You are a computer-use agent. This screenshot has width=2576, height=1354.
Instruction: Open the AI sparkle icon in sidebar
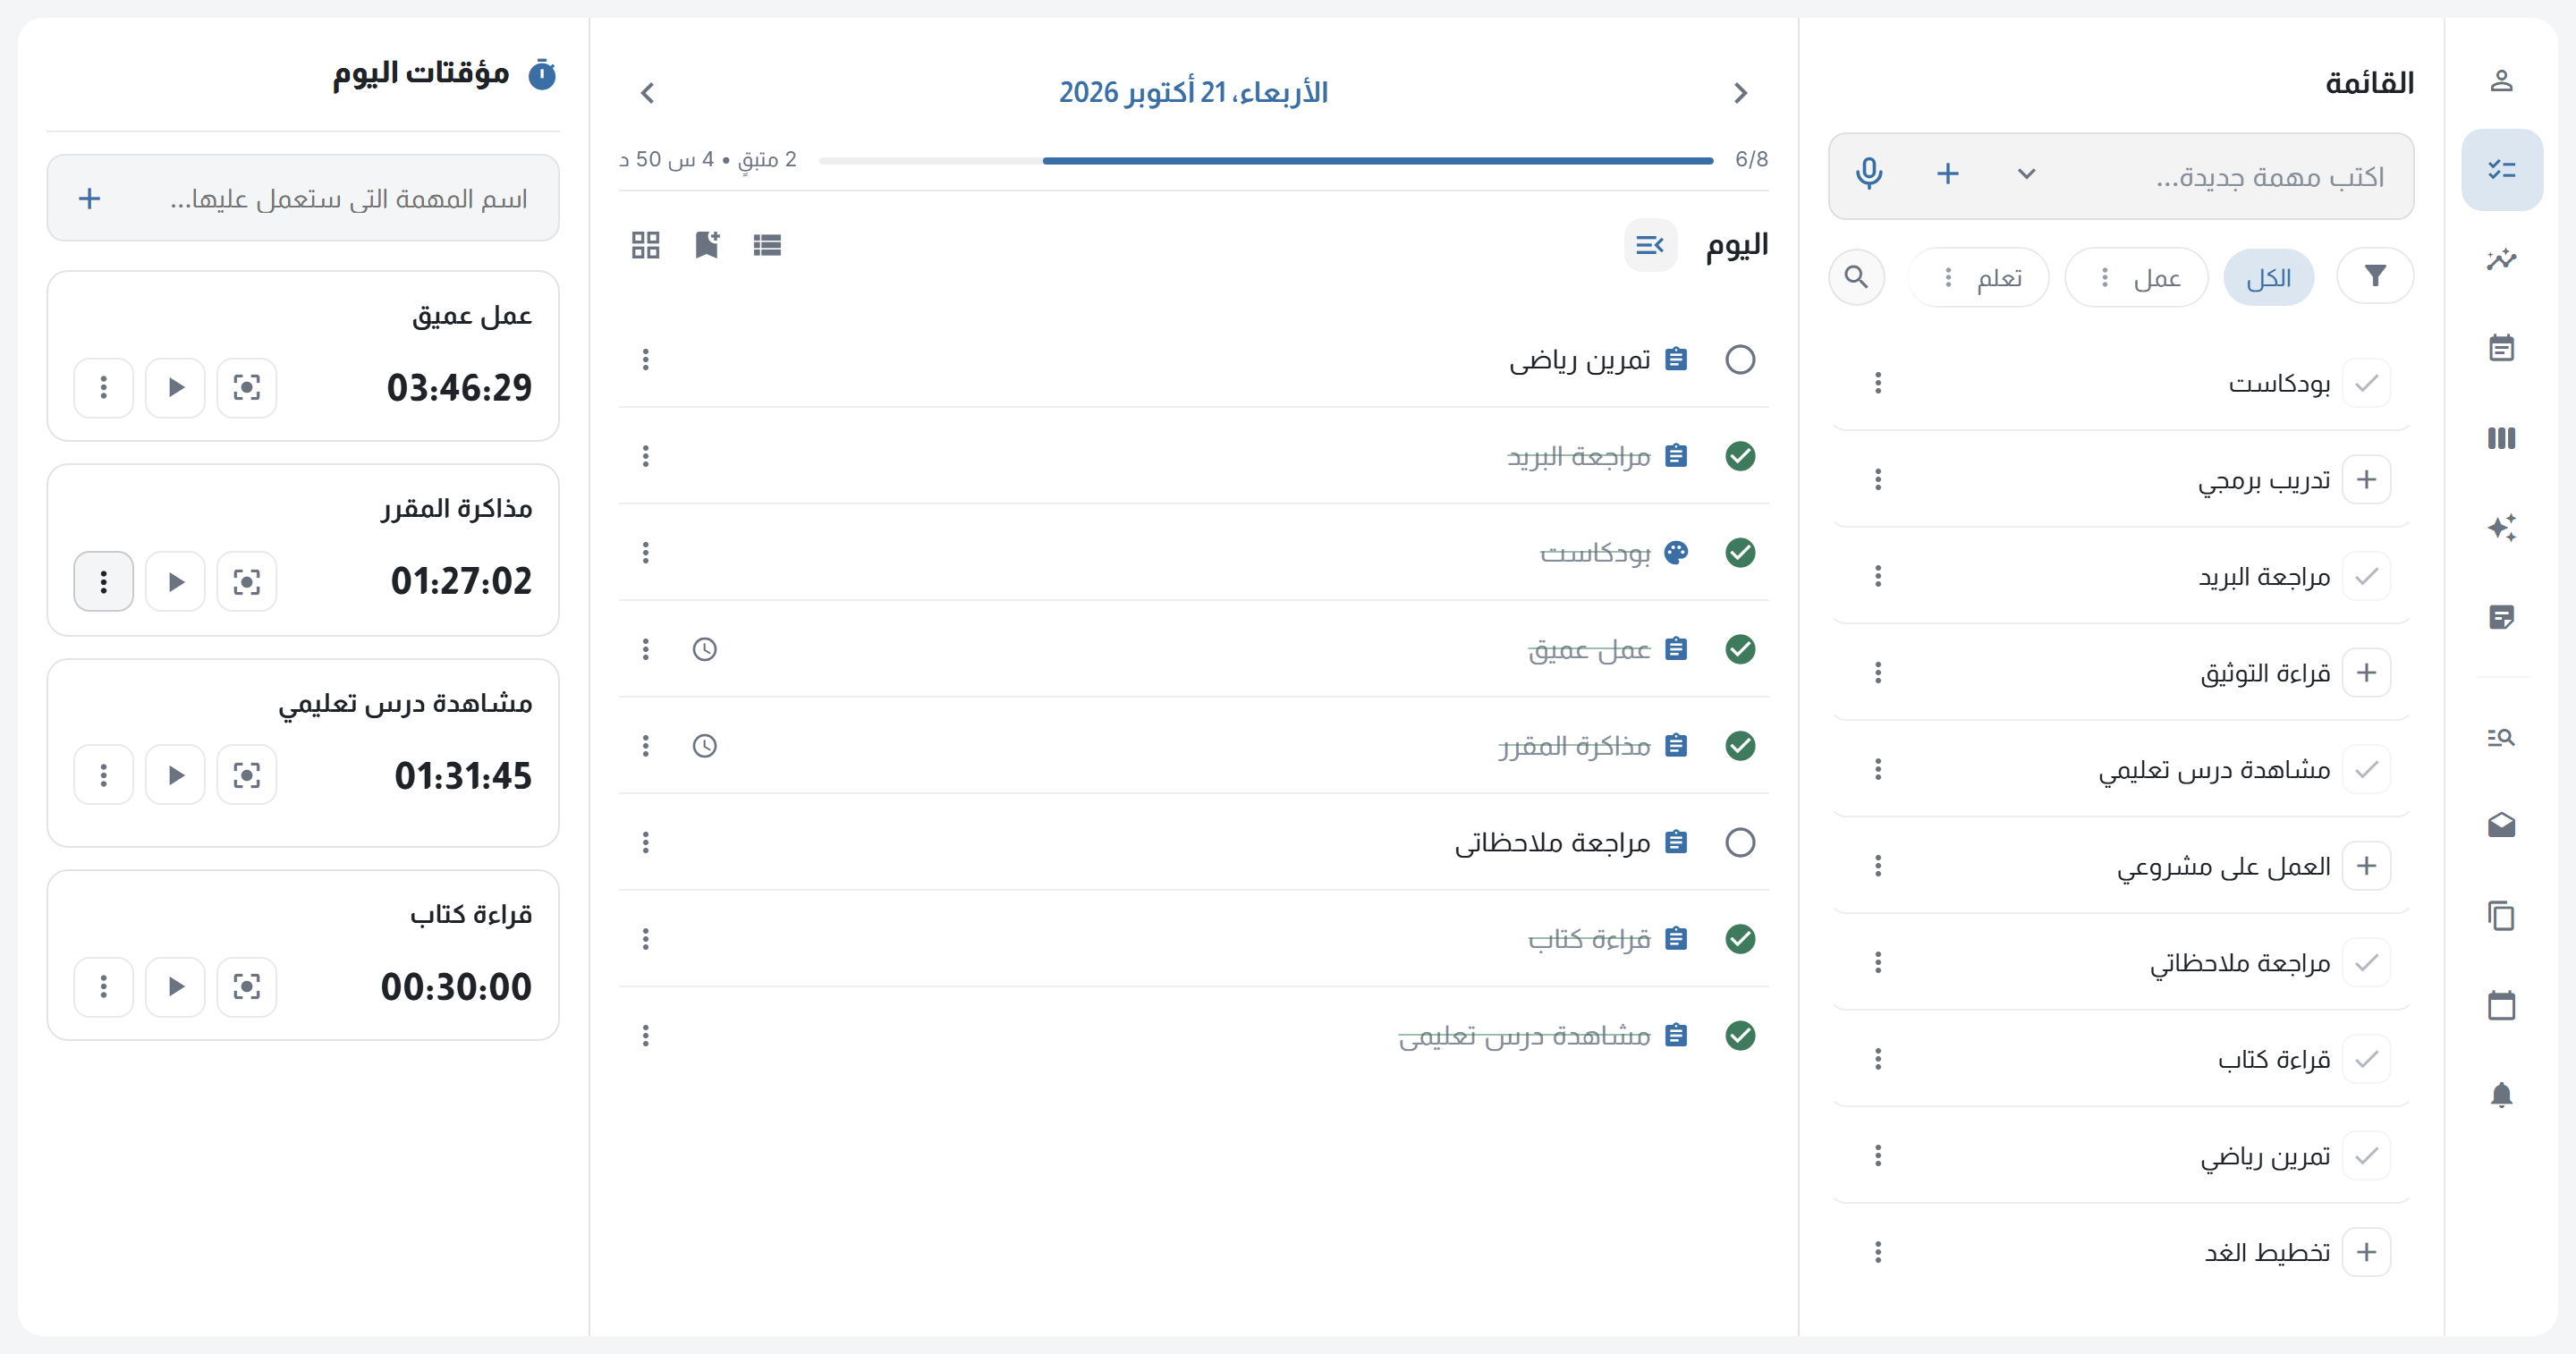coord(2501,527)
